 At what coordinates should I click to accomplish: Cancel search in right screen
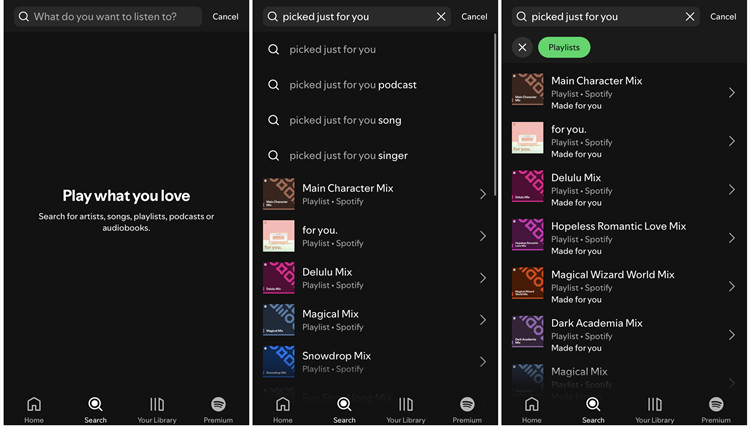[x=723, y=17]
